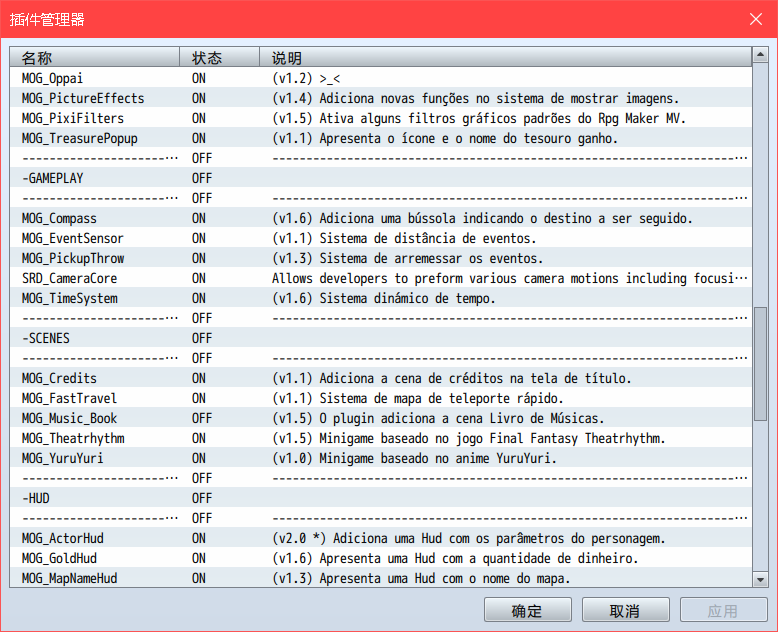Click description about 'bússola indicando o destino'
The height and width of the screenshot is (632, 778).
point(482,218)
